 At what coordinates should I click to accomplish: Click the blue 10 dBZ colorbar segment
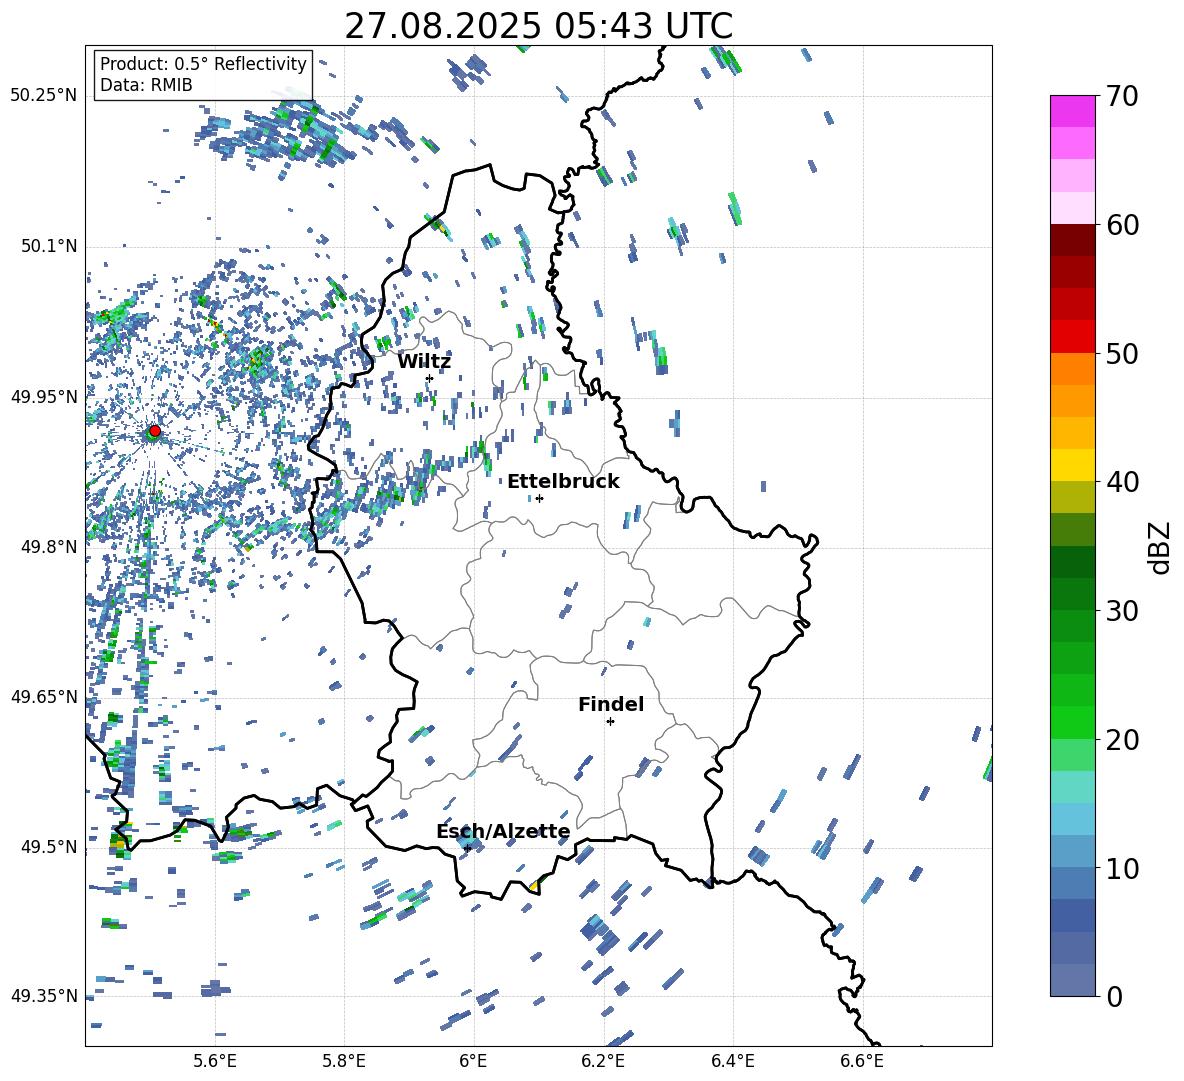tap(1072, 883)
